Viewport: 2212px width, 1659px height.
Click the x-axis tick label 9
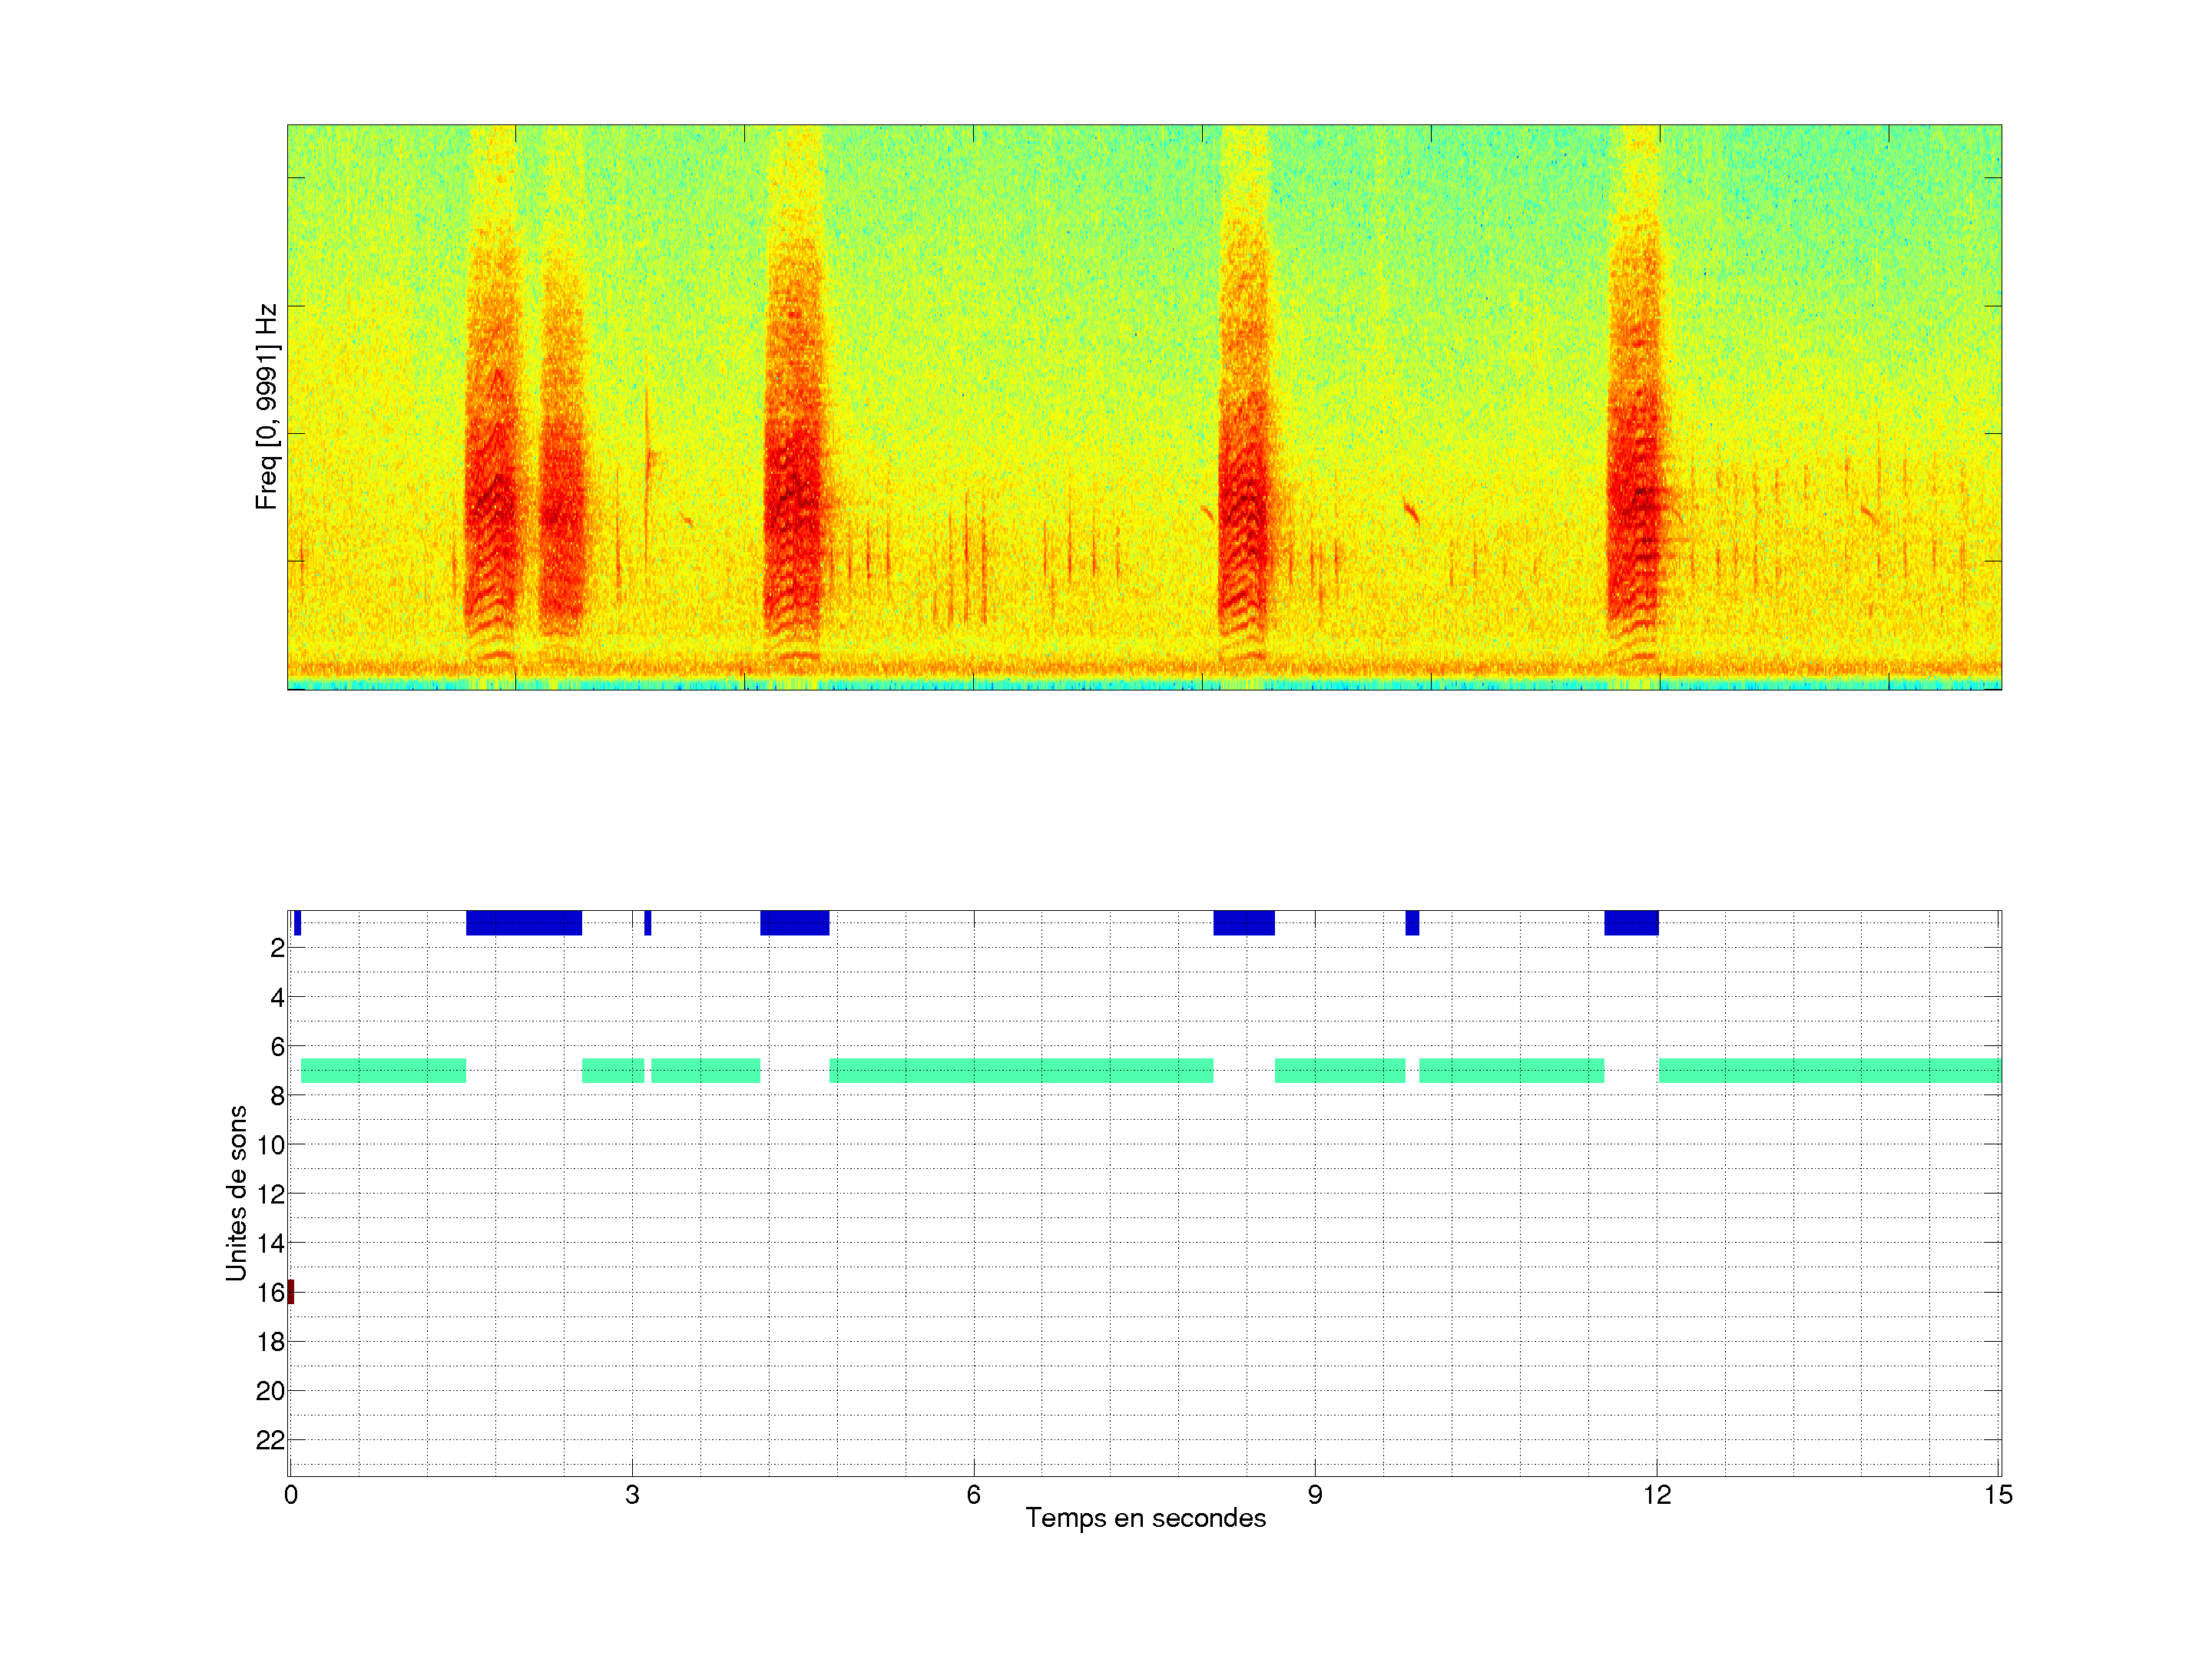point(1314,1495)
